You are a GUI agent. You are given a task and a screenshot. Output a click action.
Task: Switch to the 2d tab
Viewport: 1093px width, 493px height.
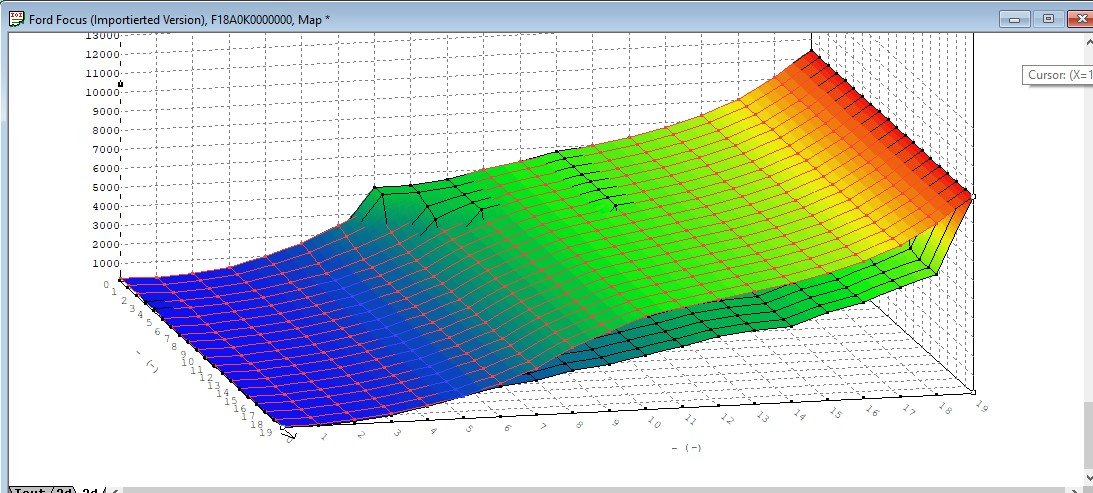pos(64,490)
